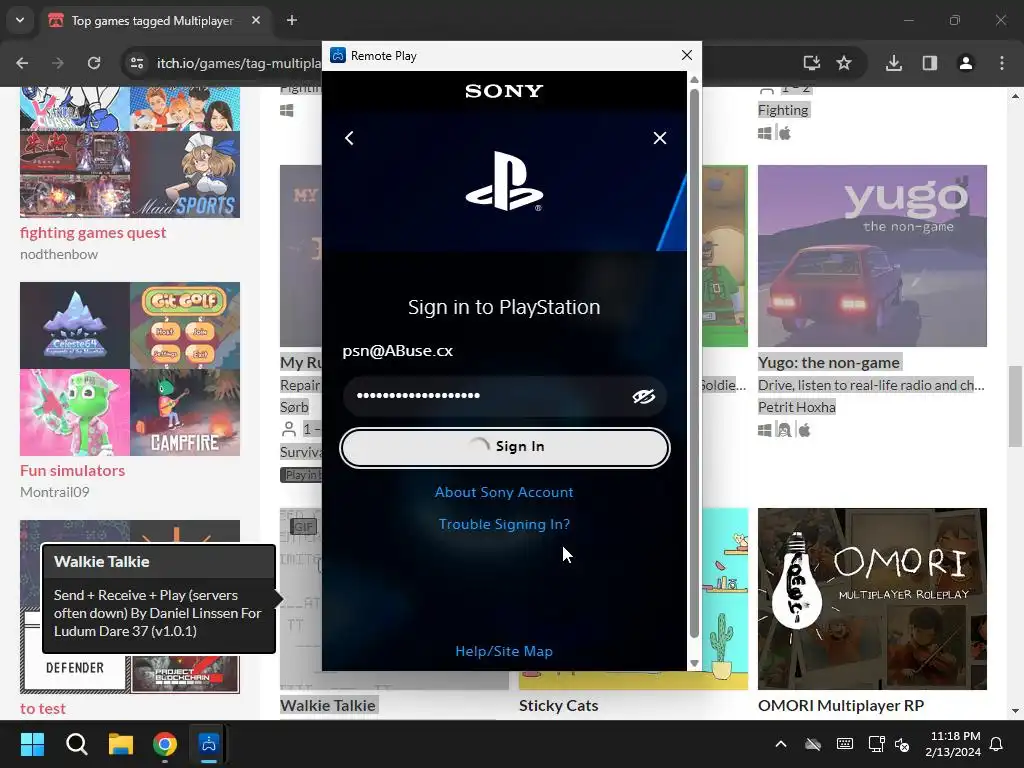Click Apple platform icon under Yugo

point(804,430)
